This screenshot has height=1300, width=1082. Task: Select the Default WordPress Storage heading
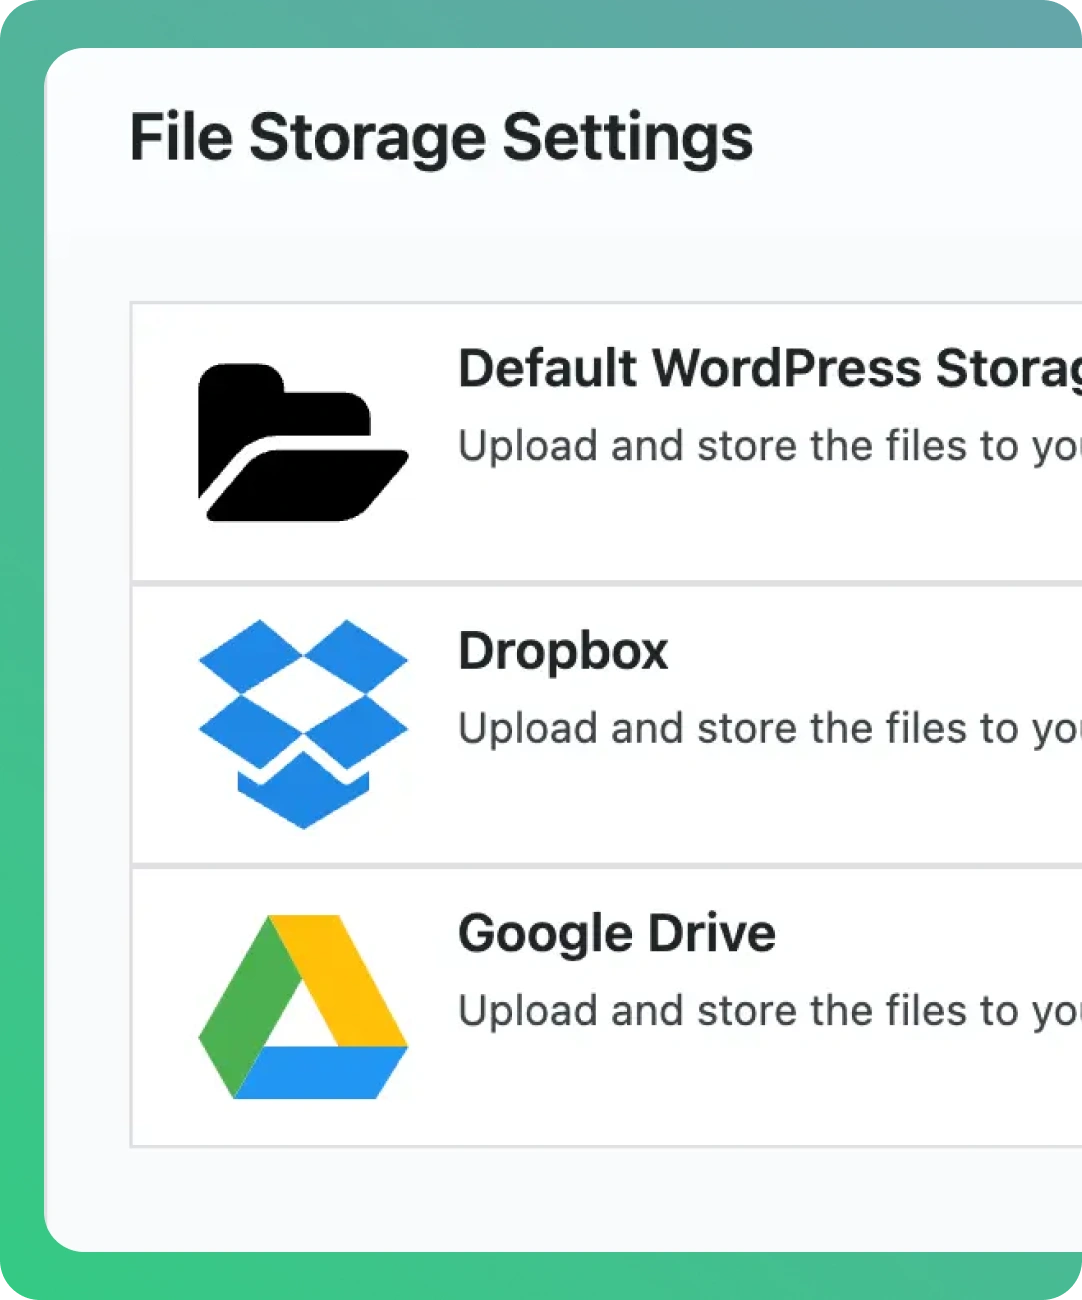(770, 370)
